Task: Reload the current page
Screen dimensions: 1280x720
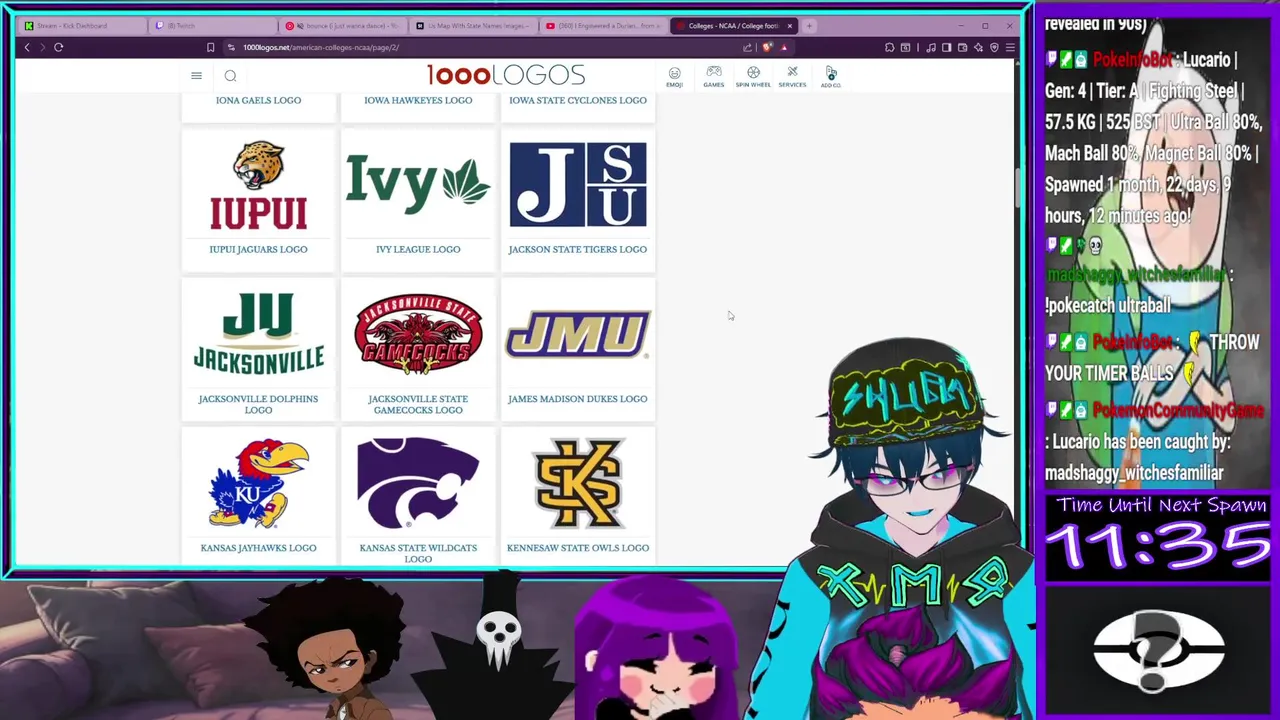Action: (x=59, y=47)
